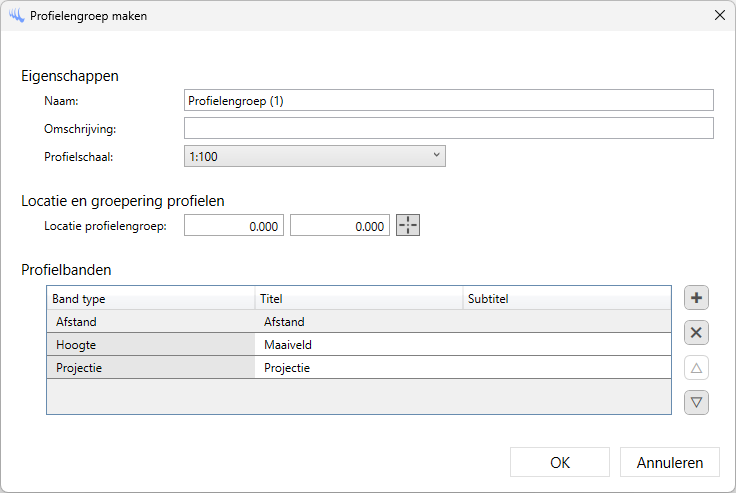The height and width of the screenshot is (493, 736).
Task: Focus the Omschrijving input field
Action: (x=448, y=128)
